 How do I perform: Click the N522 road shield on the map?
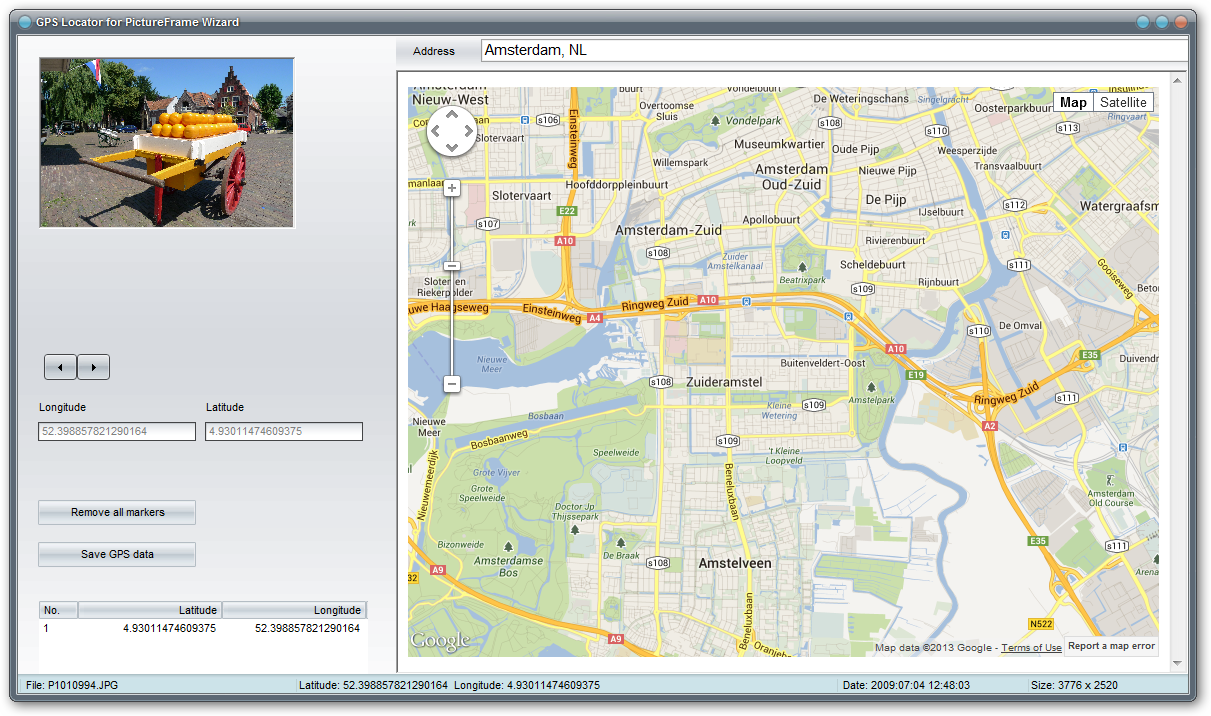coord(1041,624)
